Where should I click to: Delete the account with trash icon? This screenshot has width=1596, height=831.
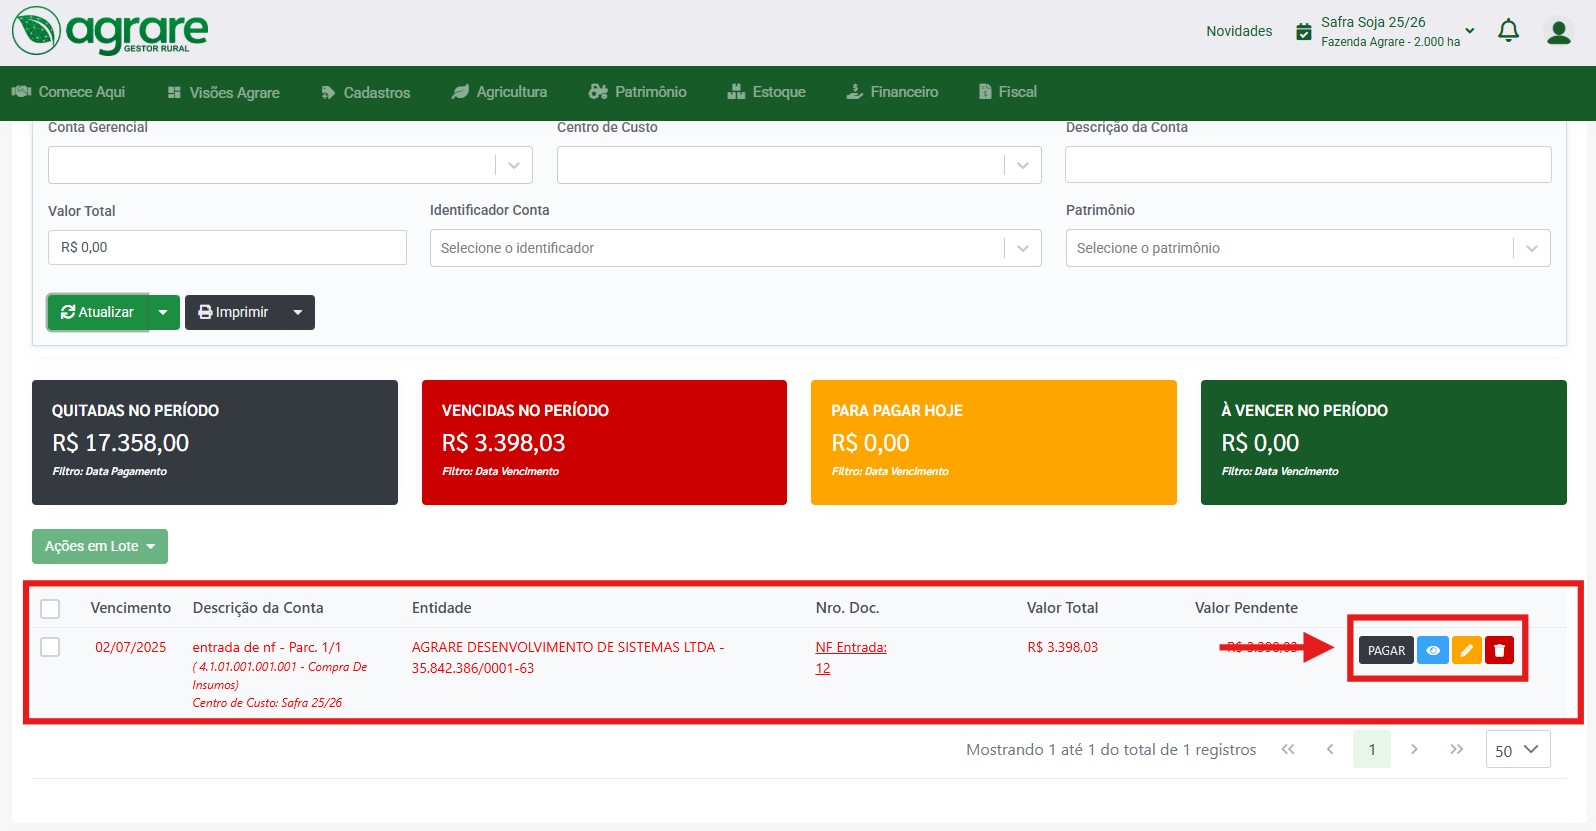(x=1499, y=650)
